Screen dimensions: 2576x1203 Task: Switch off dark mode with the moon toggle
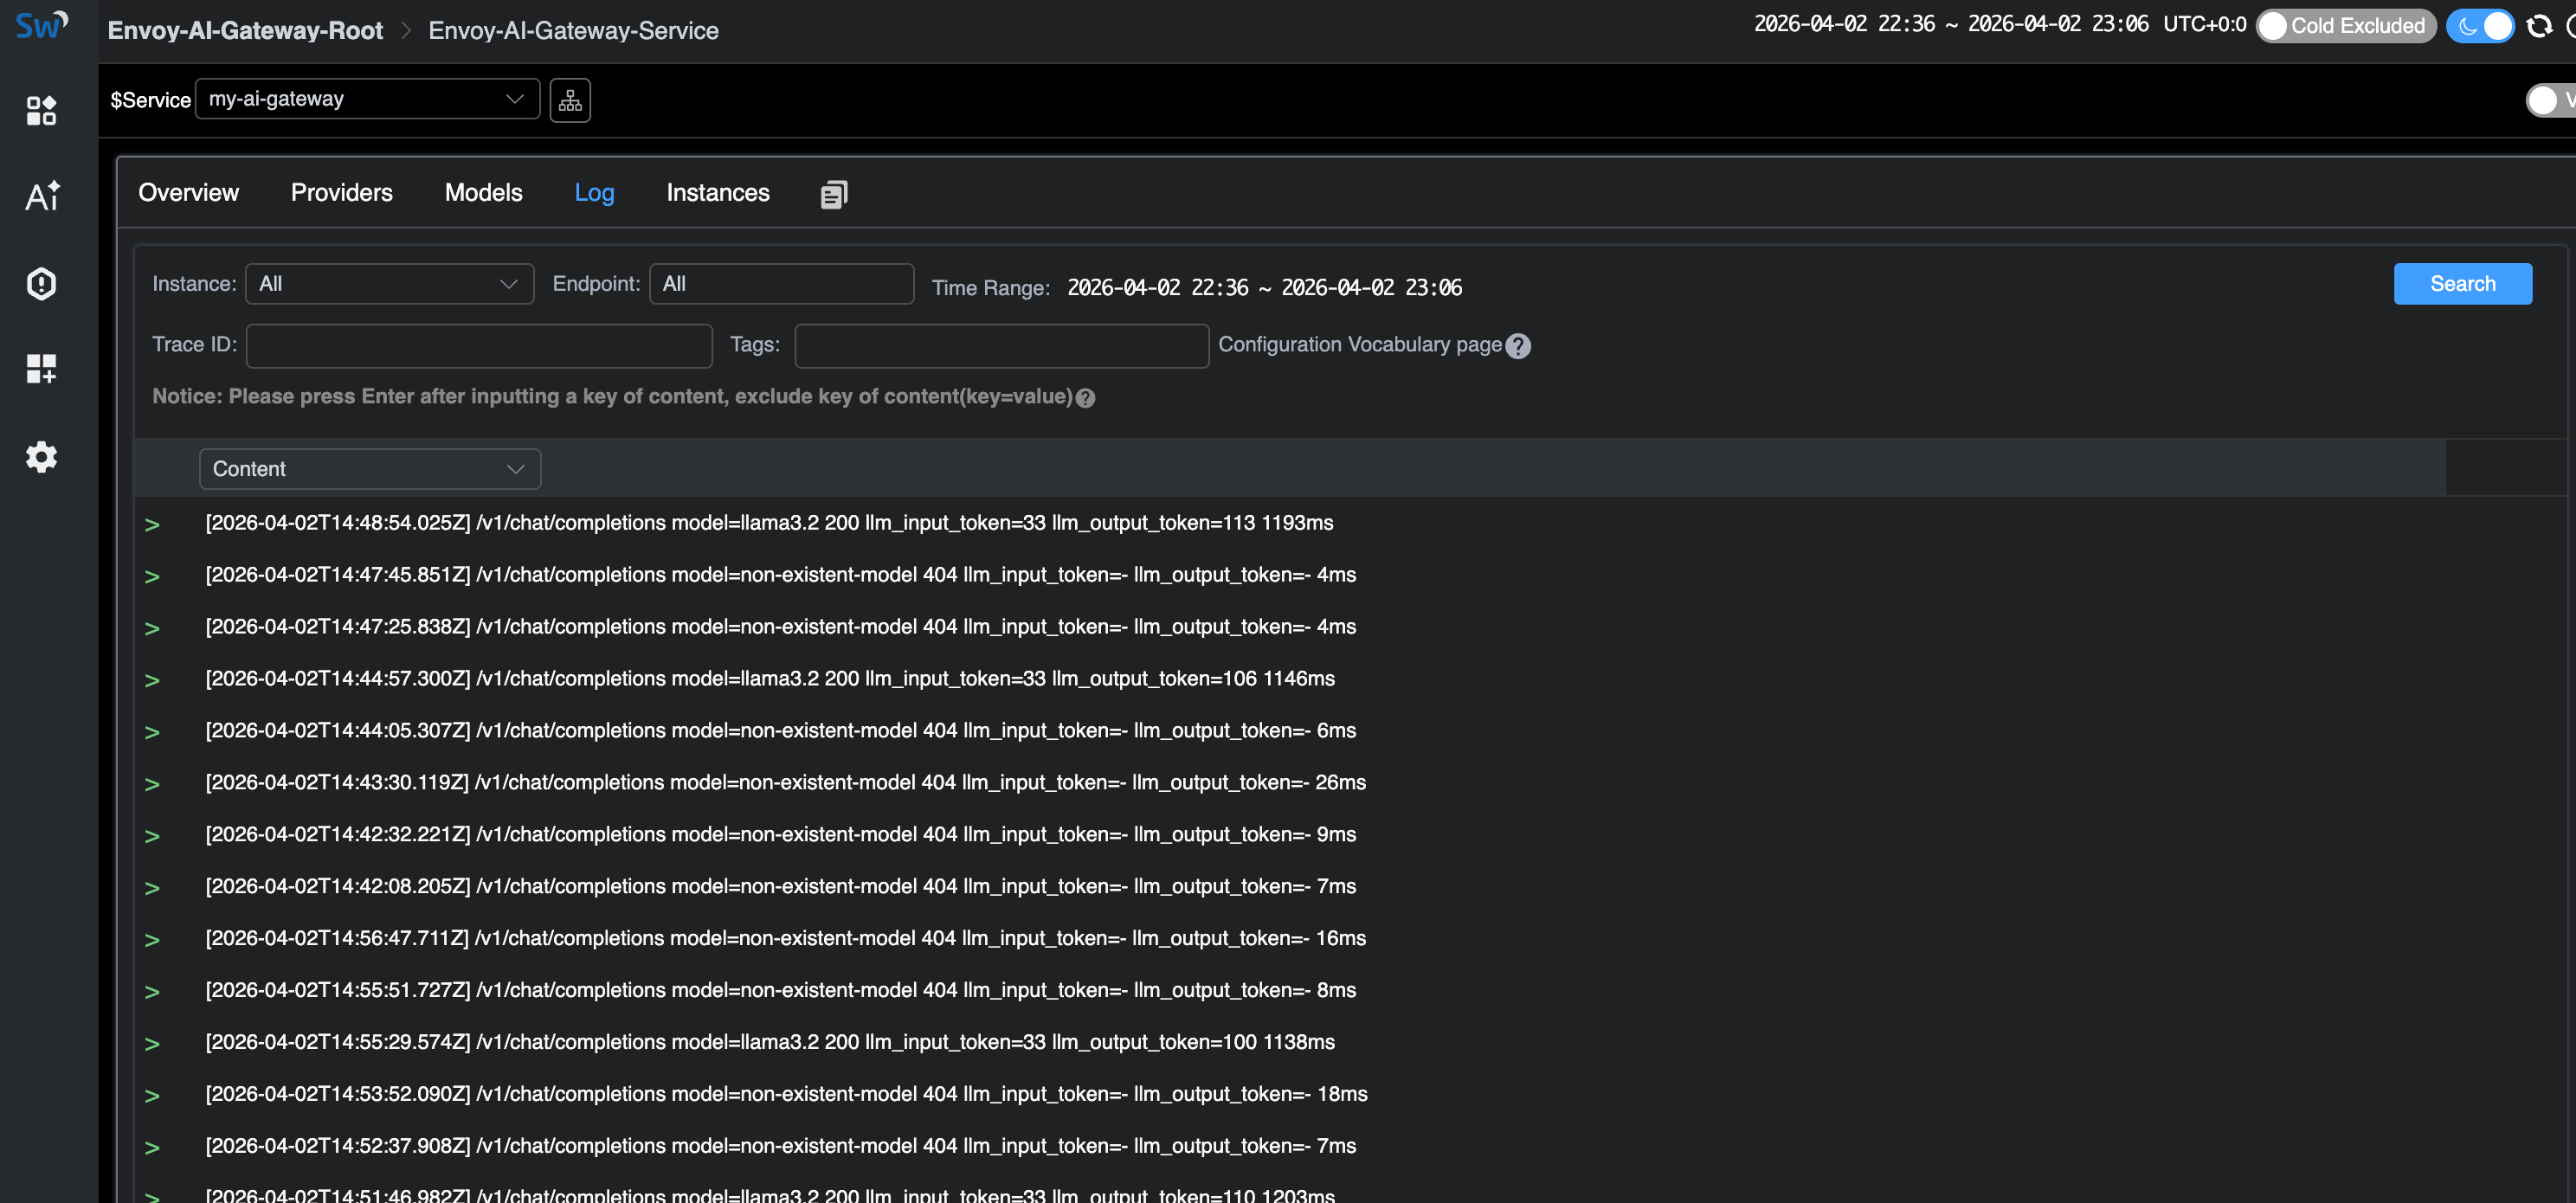click(2479, 26)
